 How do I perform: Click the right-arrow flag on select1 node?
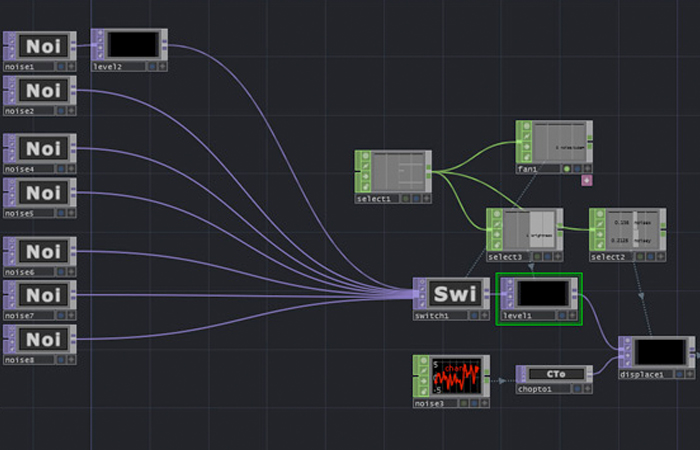tap(365, 176)
